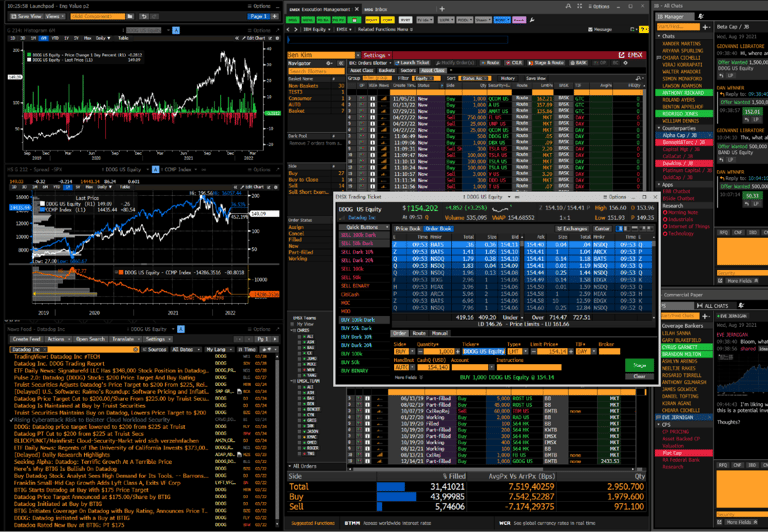The image size is (768, 532).
Task: Open the Baskets tab in orders blotter
Action: point(387,71)
